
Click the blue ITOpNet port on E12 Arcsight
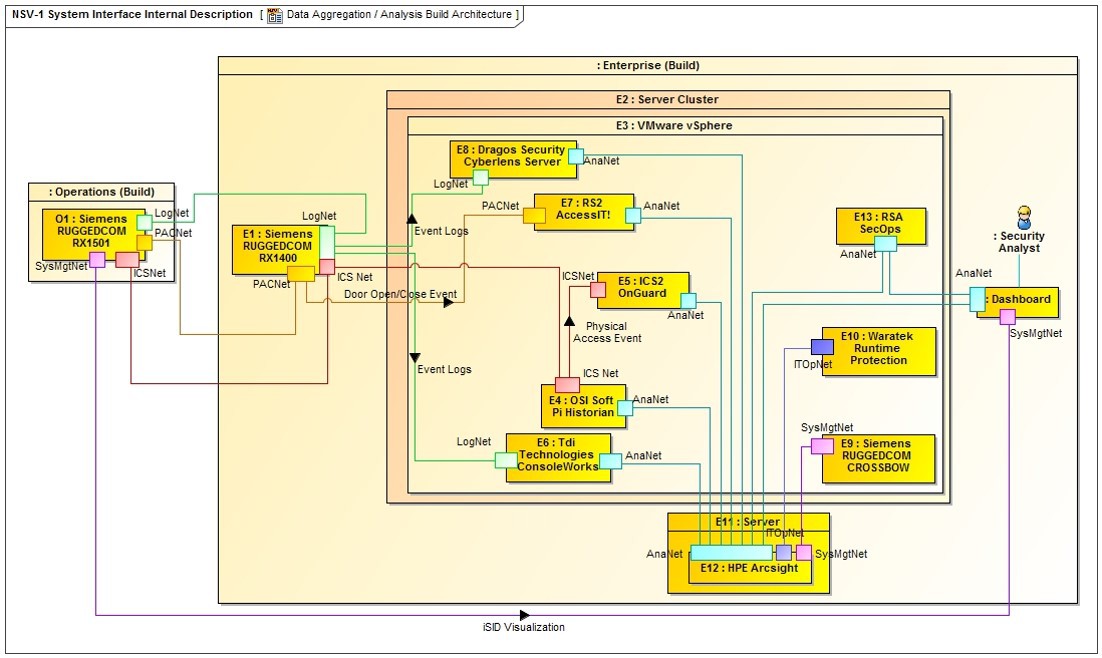click(784, 553)
